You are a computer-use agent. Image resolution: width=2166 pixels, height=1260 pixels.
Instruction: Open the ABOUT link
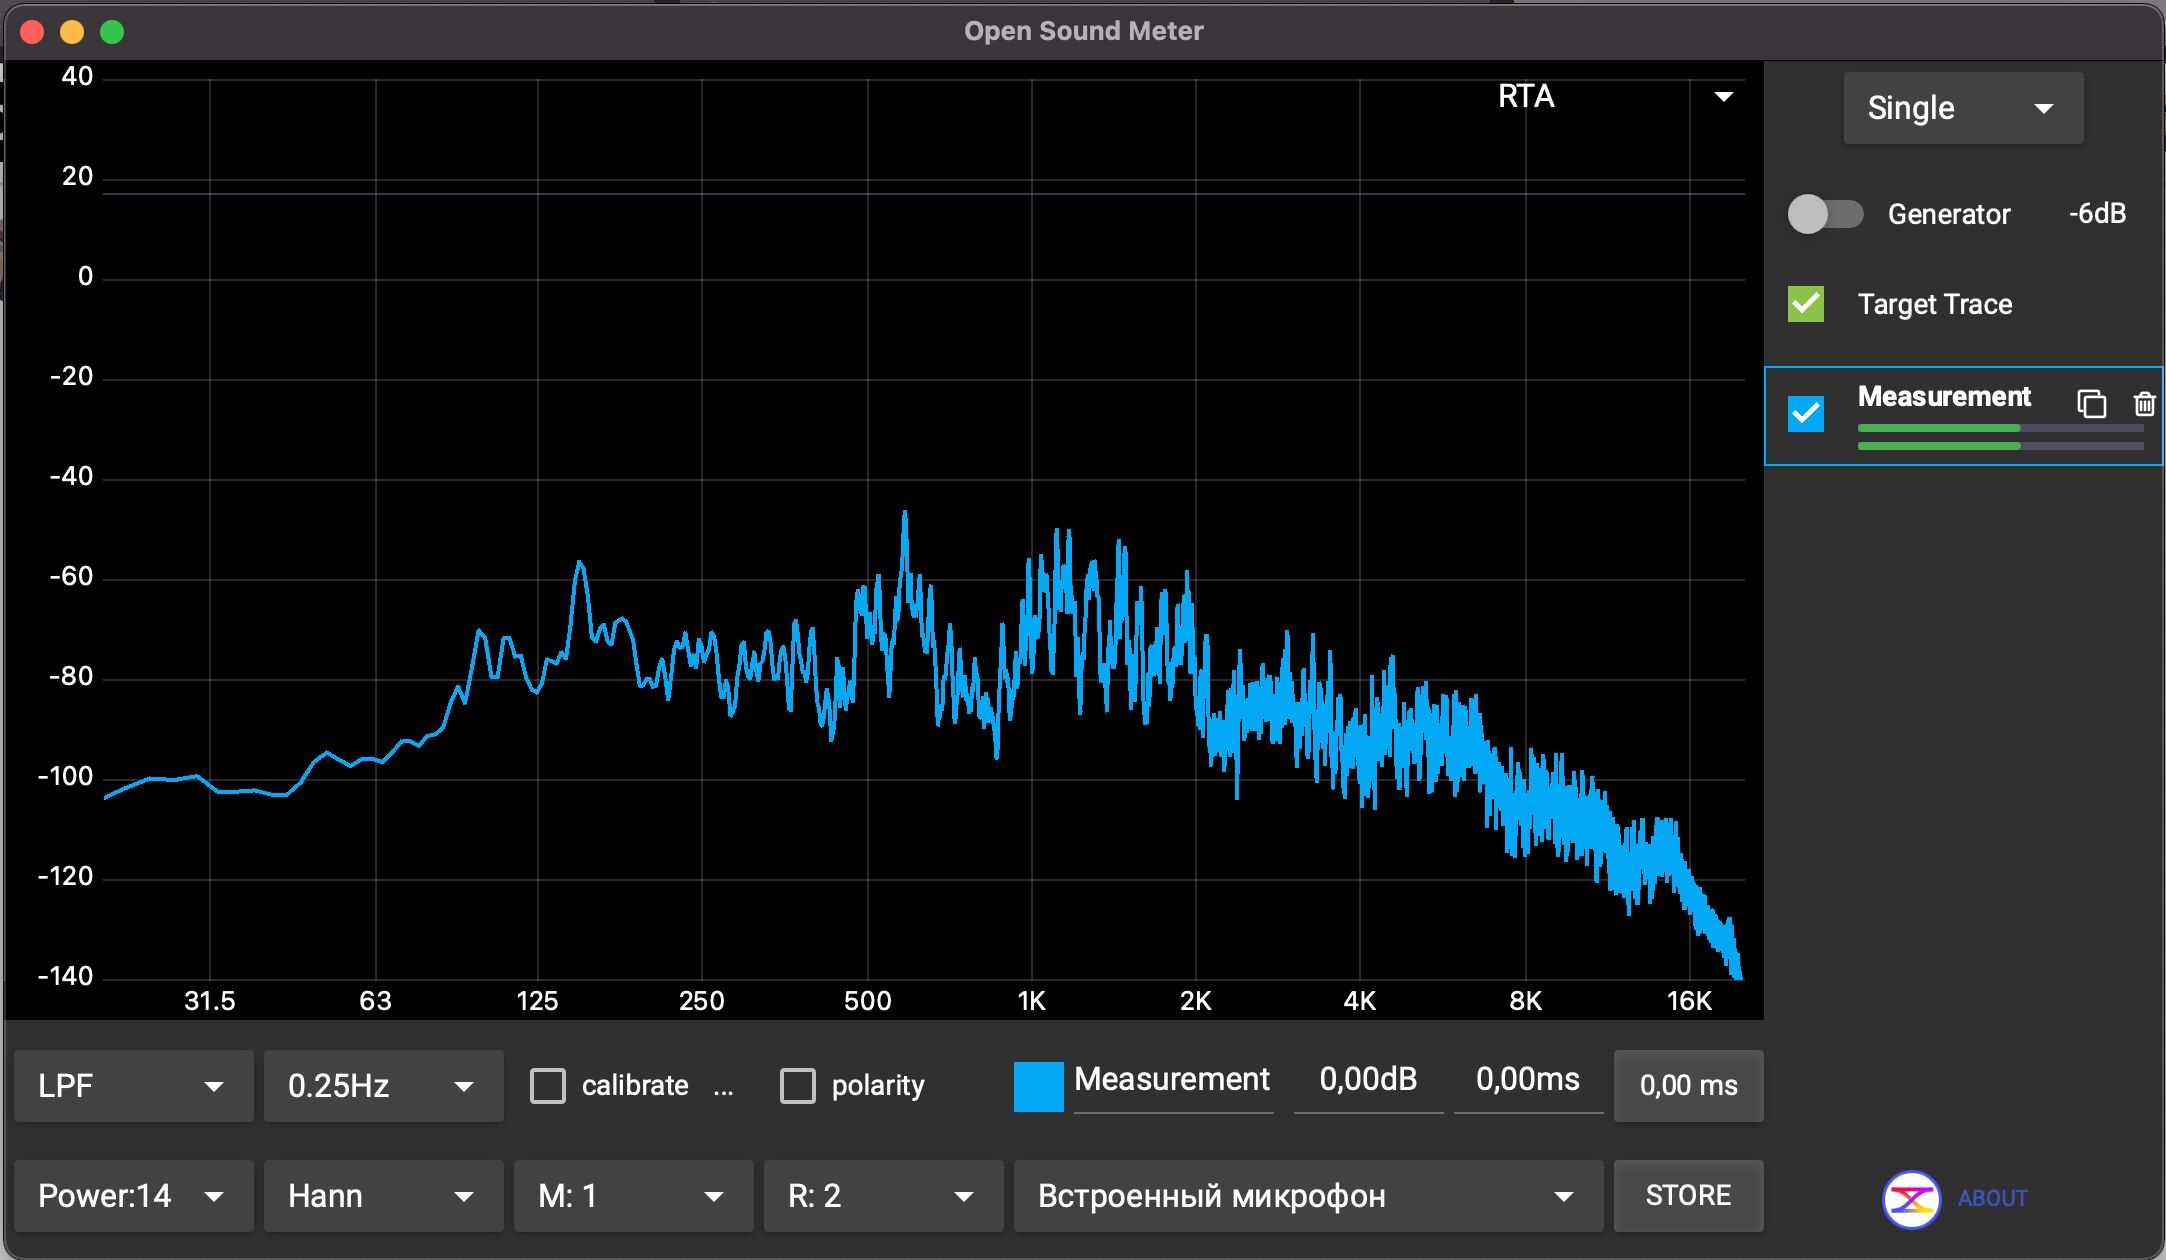1992,1198
